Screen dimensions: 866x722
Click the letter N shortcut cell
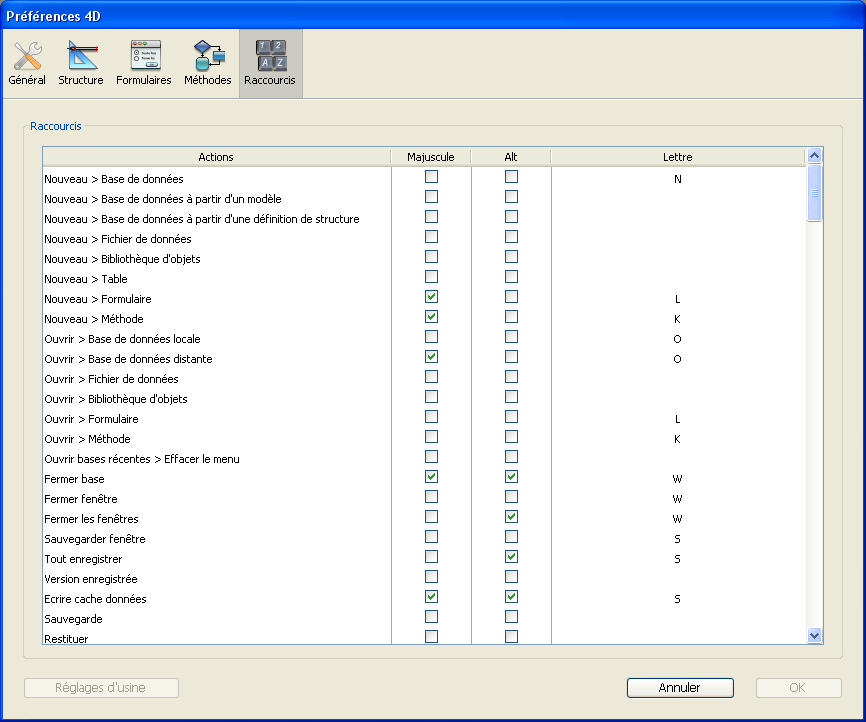click(677, 179)
